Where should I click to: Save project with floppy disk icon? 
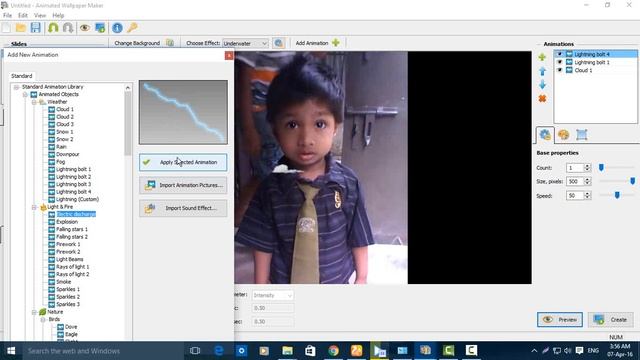pos(36,28)
